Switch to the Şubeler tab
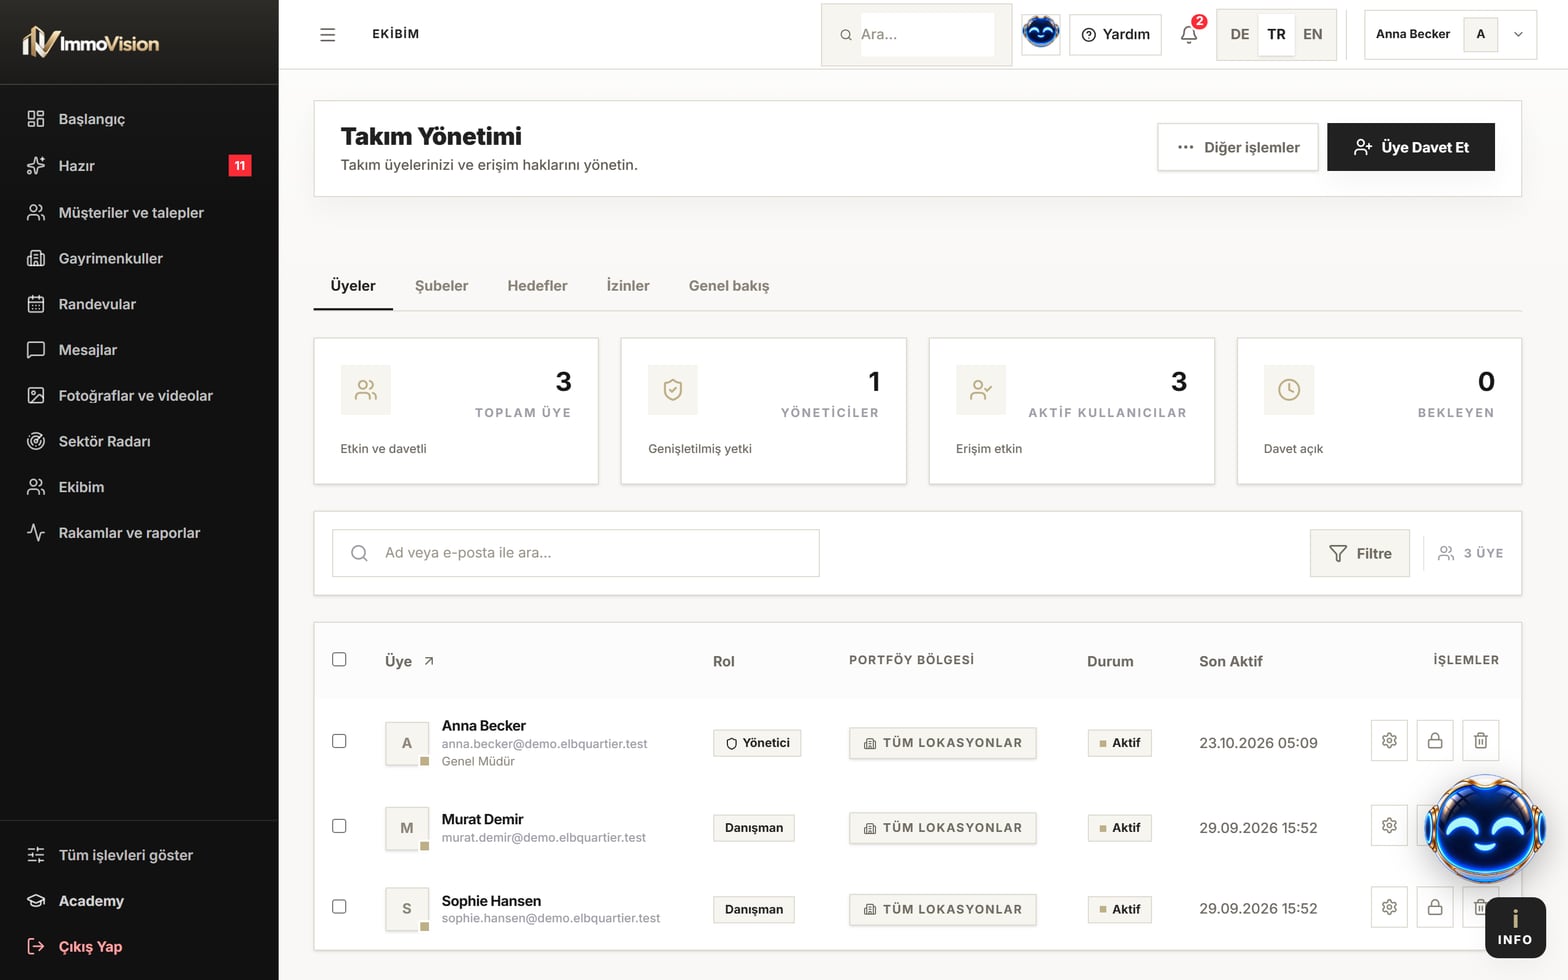1568x980 pixels. coord(441,286)
